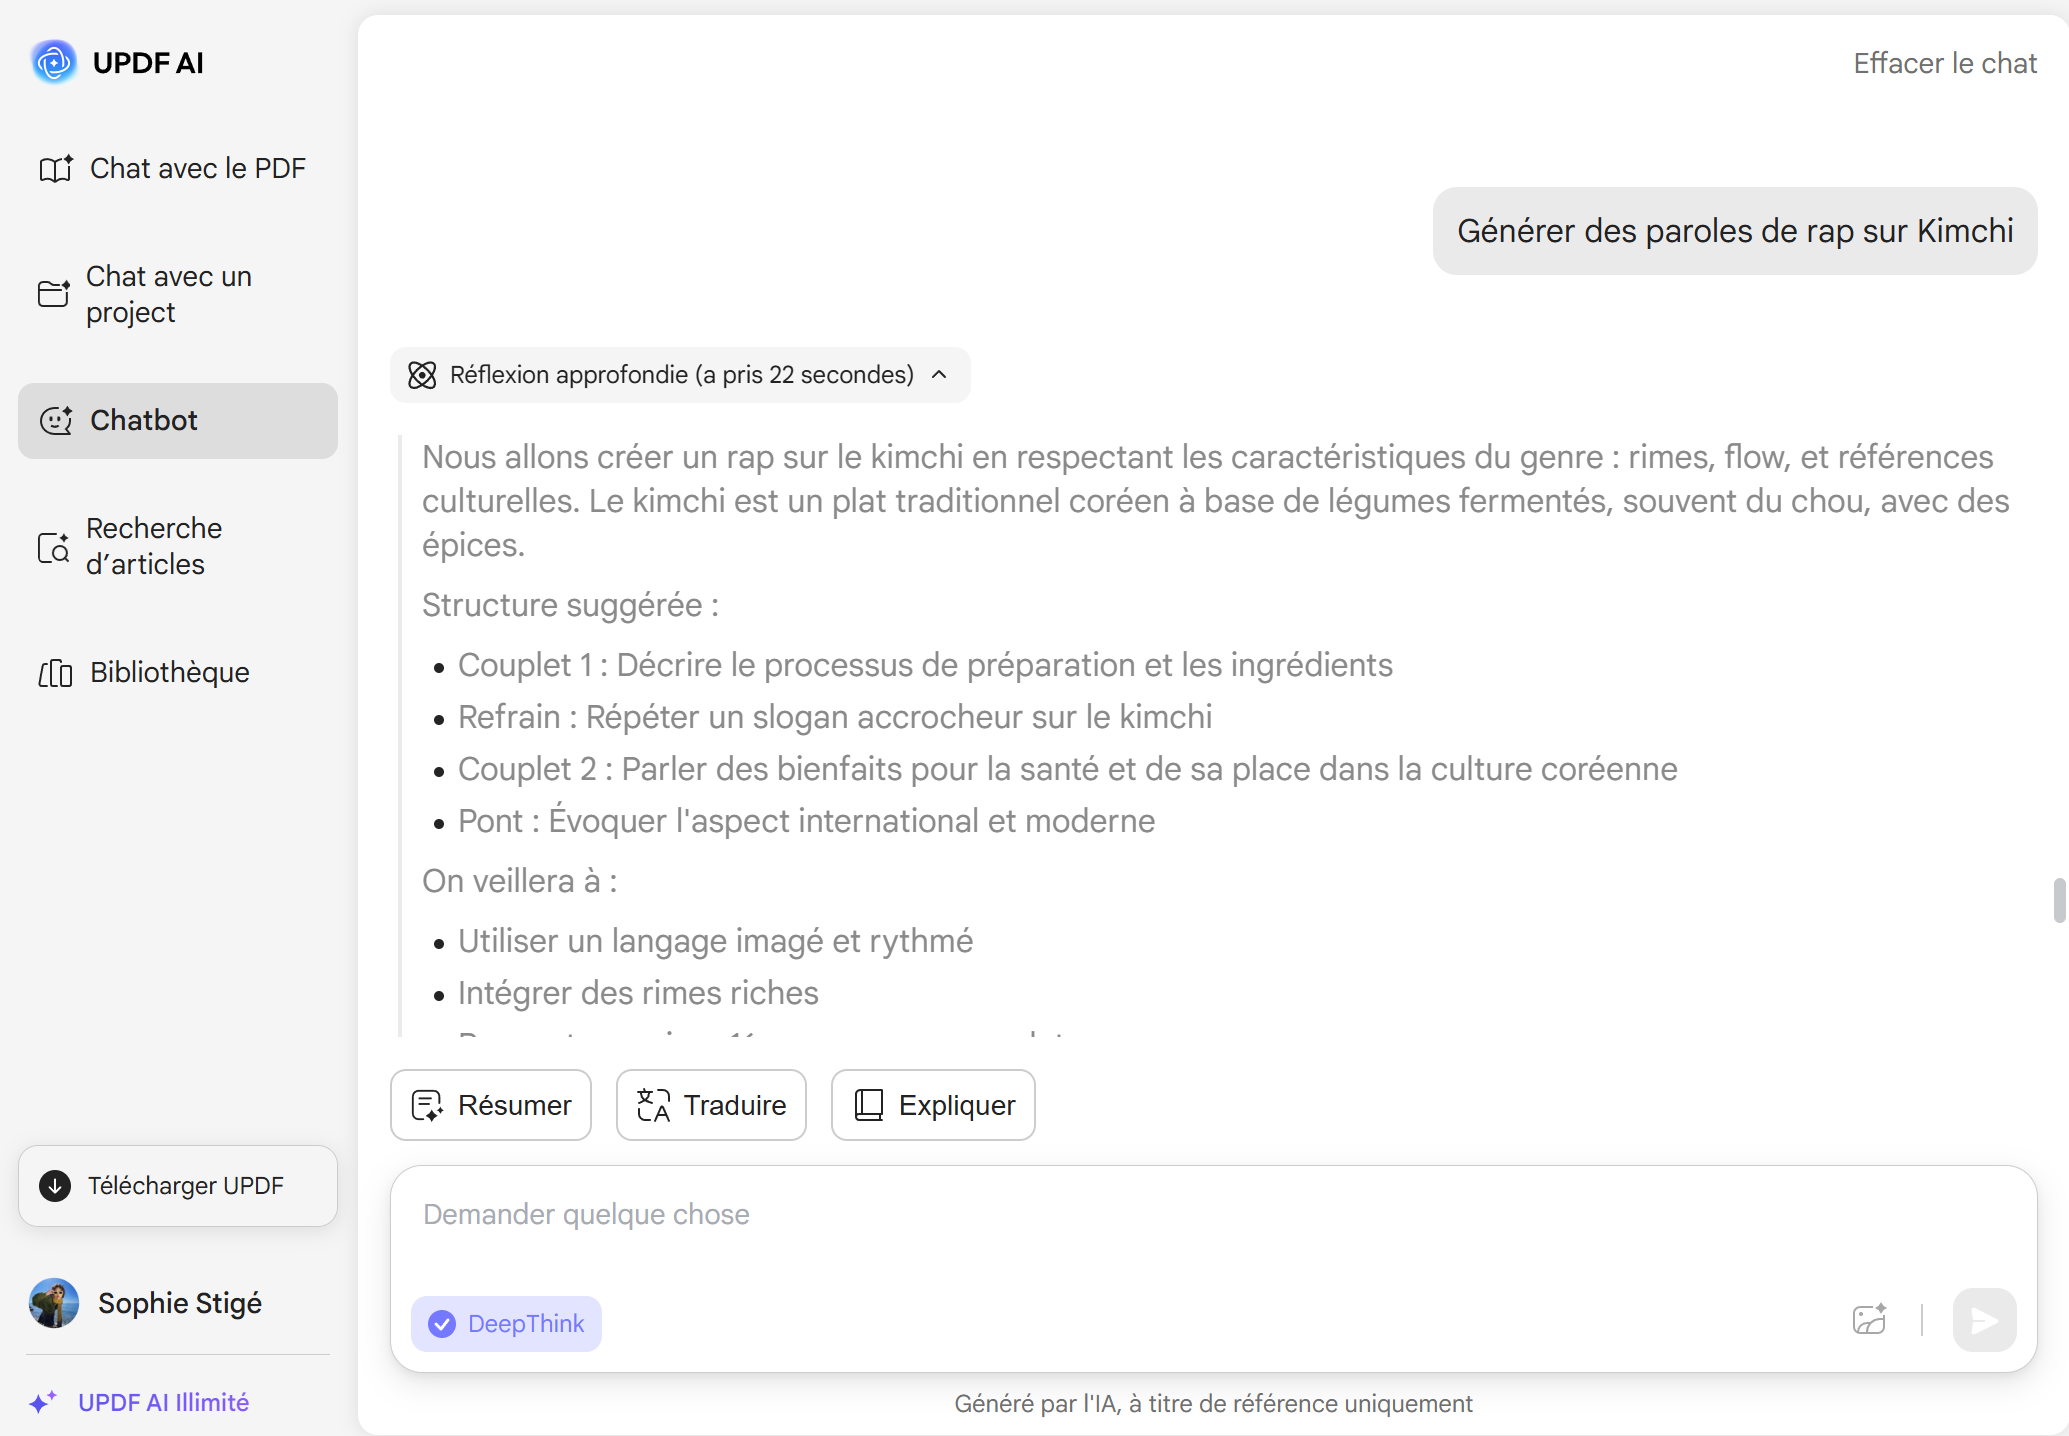The width and height of the screenshot is (2069, 1436).
Task: Click the send message arrow icon
Action: 1984,1320
